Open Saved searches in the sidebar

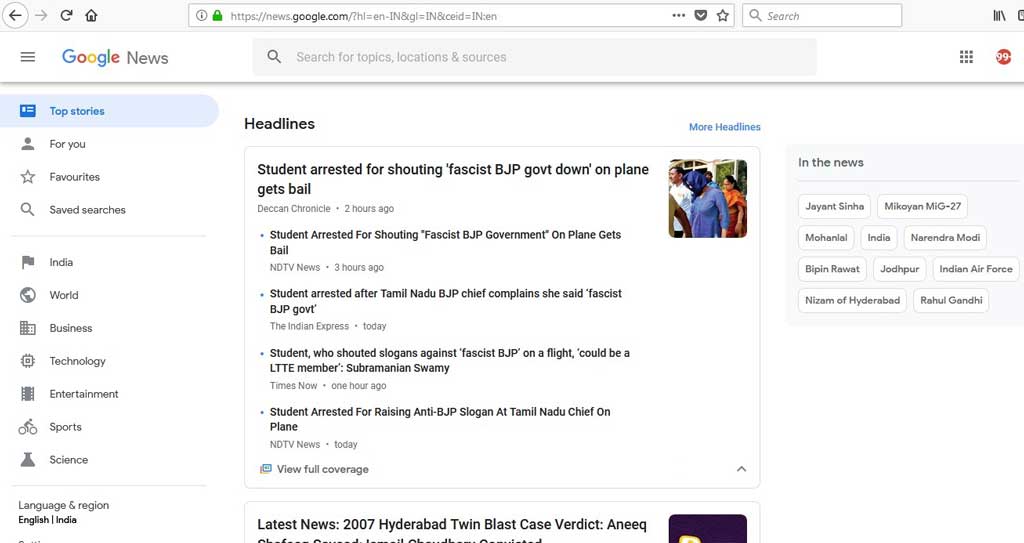coord(88,210)
